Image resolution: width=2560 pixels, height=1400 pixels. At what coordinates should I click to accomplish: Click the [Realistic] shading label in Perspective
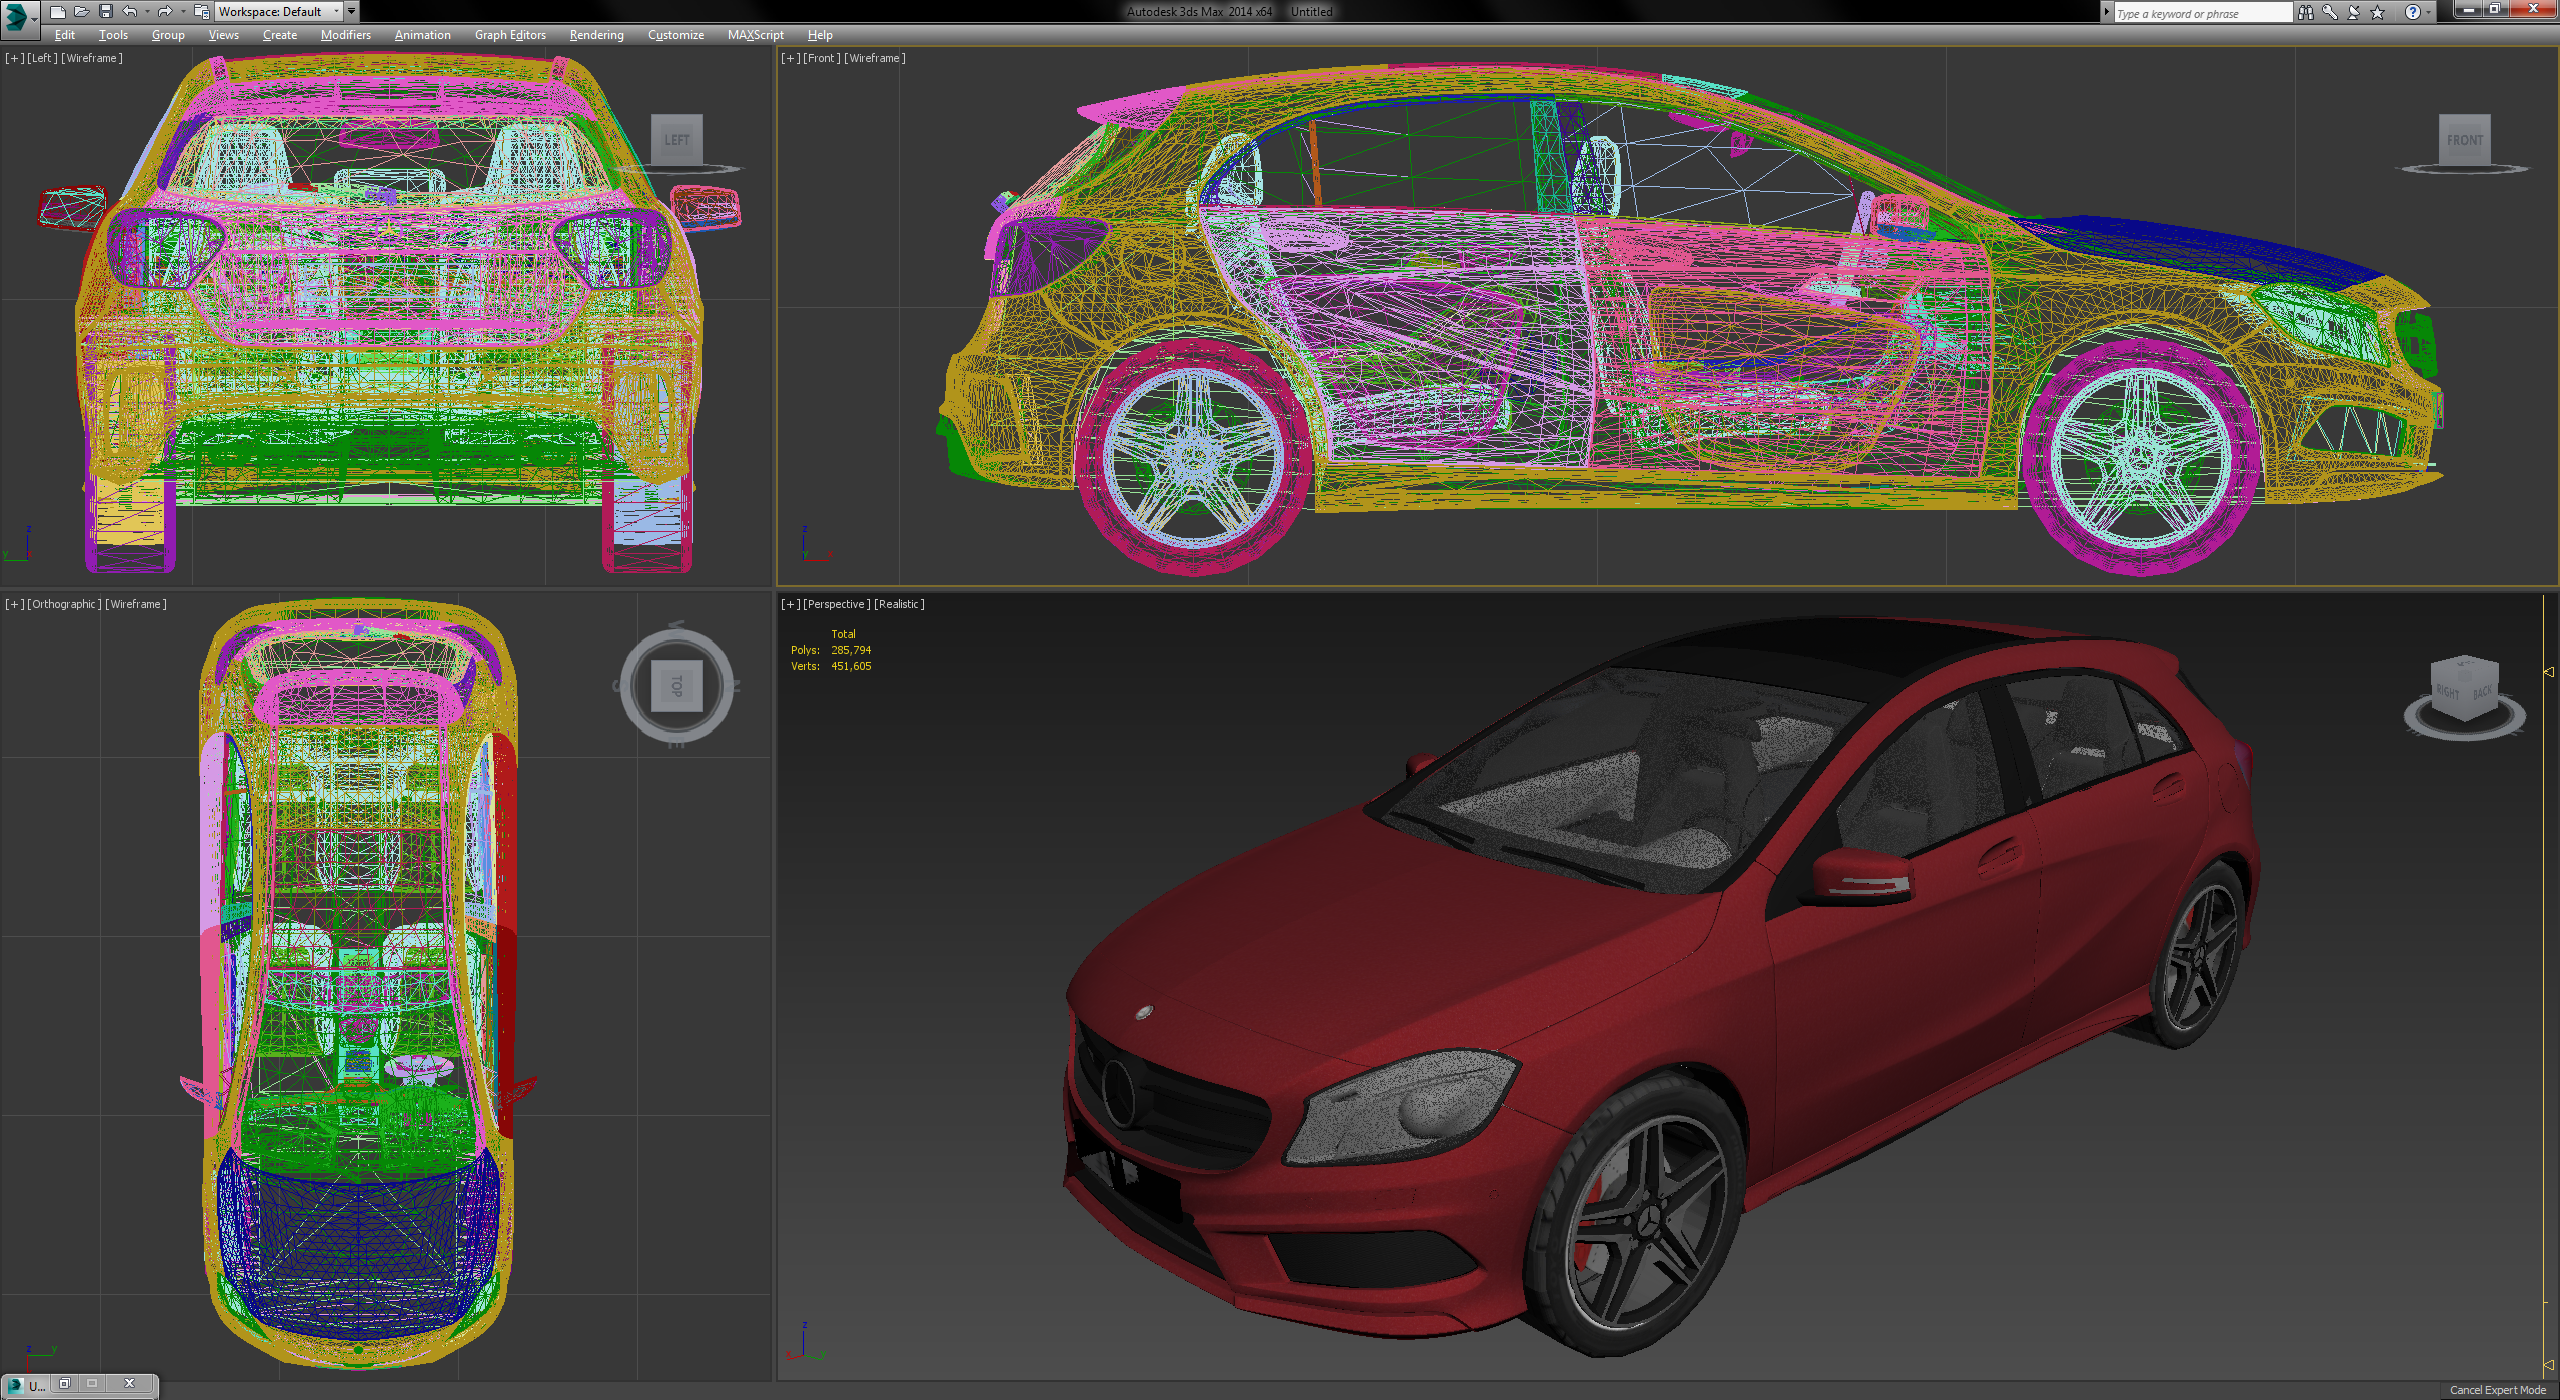tap(899, 604)
